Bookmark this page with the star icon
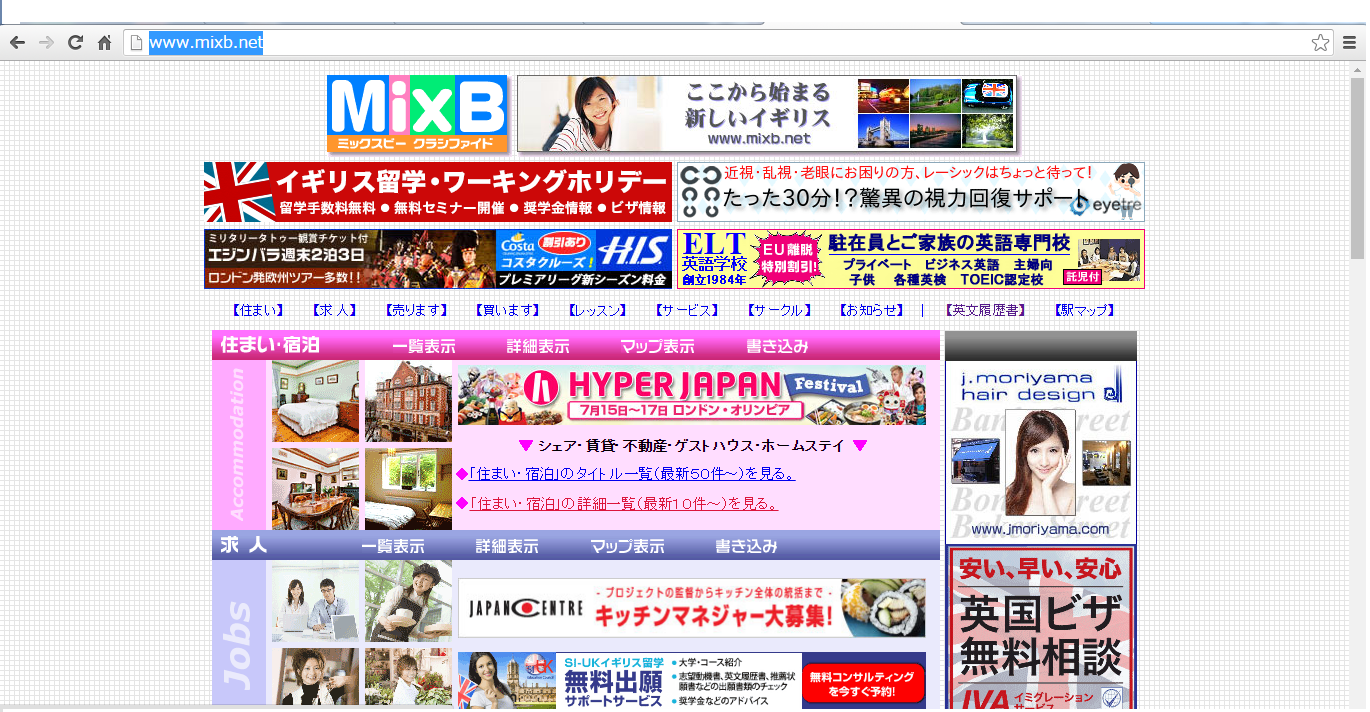The width and height of the screenshot is (1370, 712). tap(1320, 42)
